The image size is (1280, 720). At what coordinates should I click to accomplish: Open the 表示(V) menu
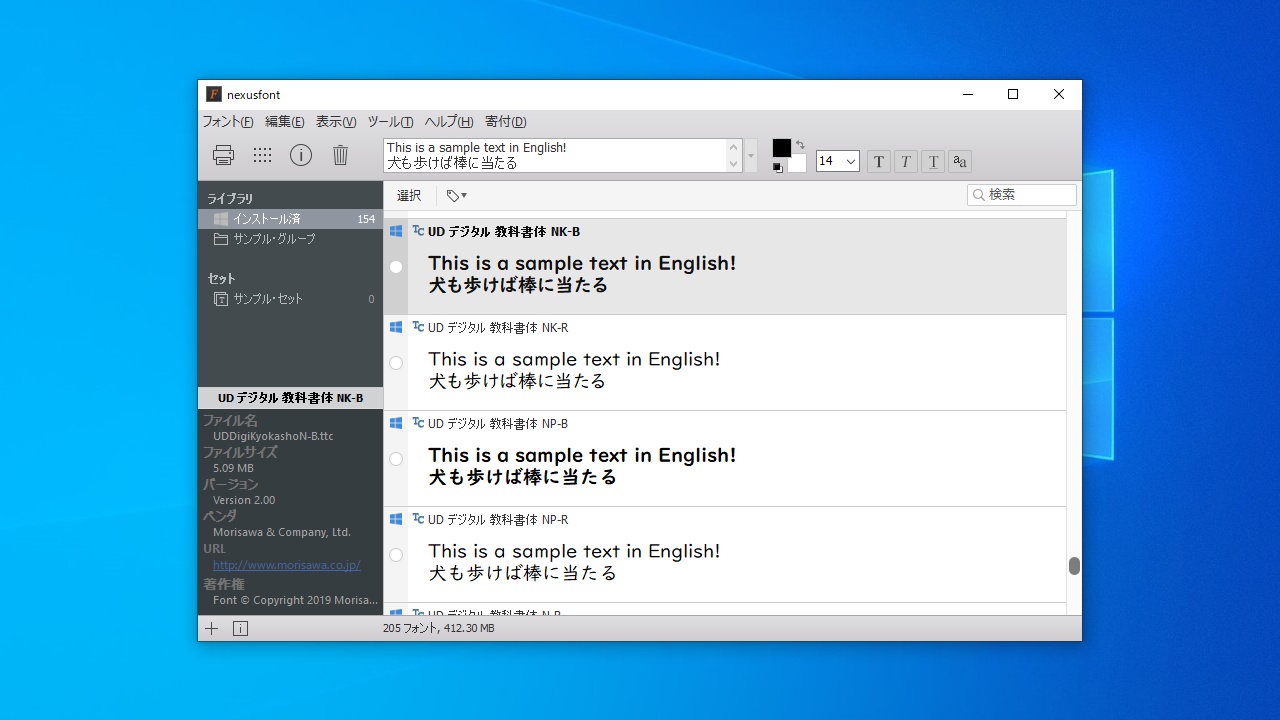coord(336,122)
